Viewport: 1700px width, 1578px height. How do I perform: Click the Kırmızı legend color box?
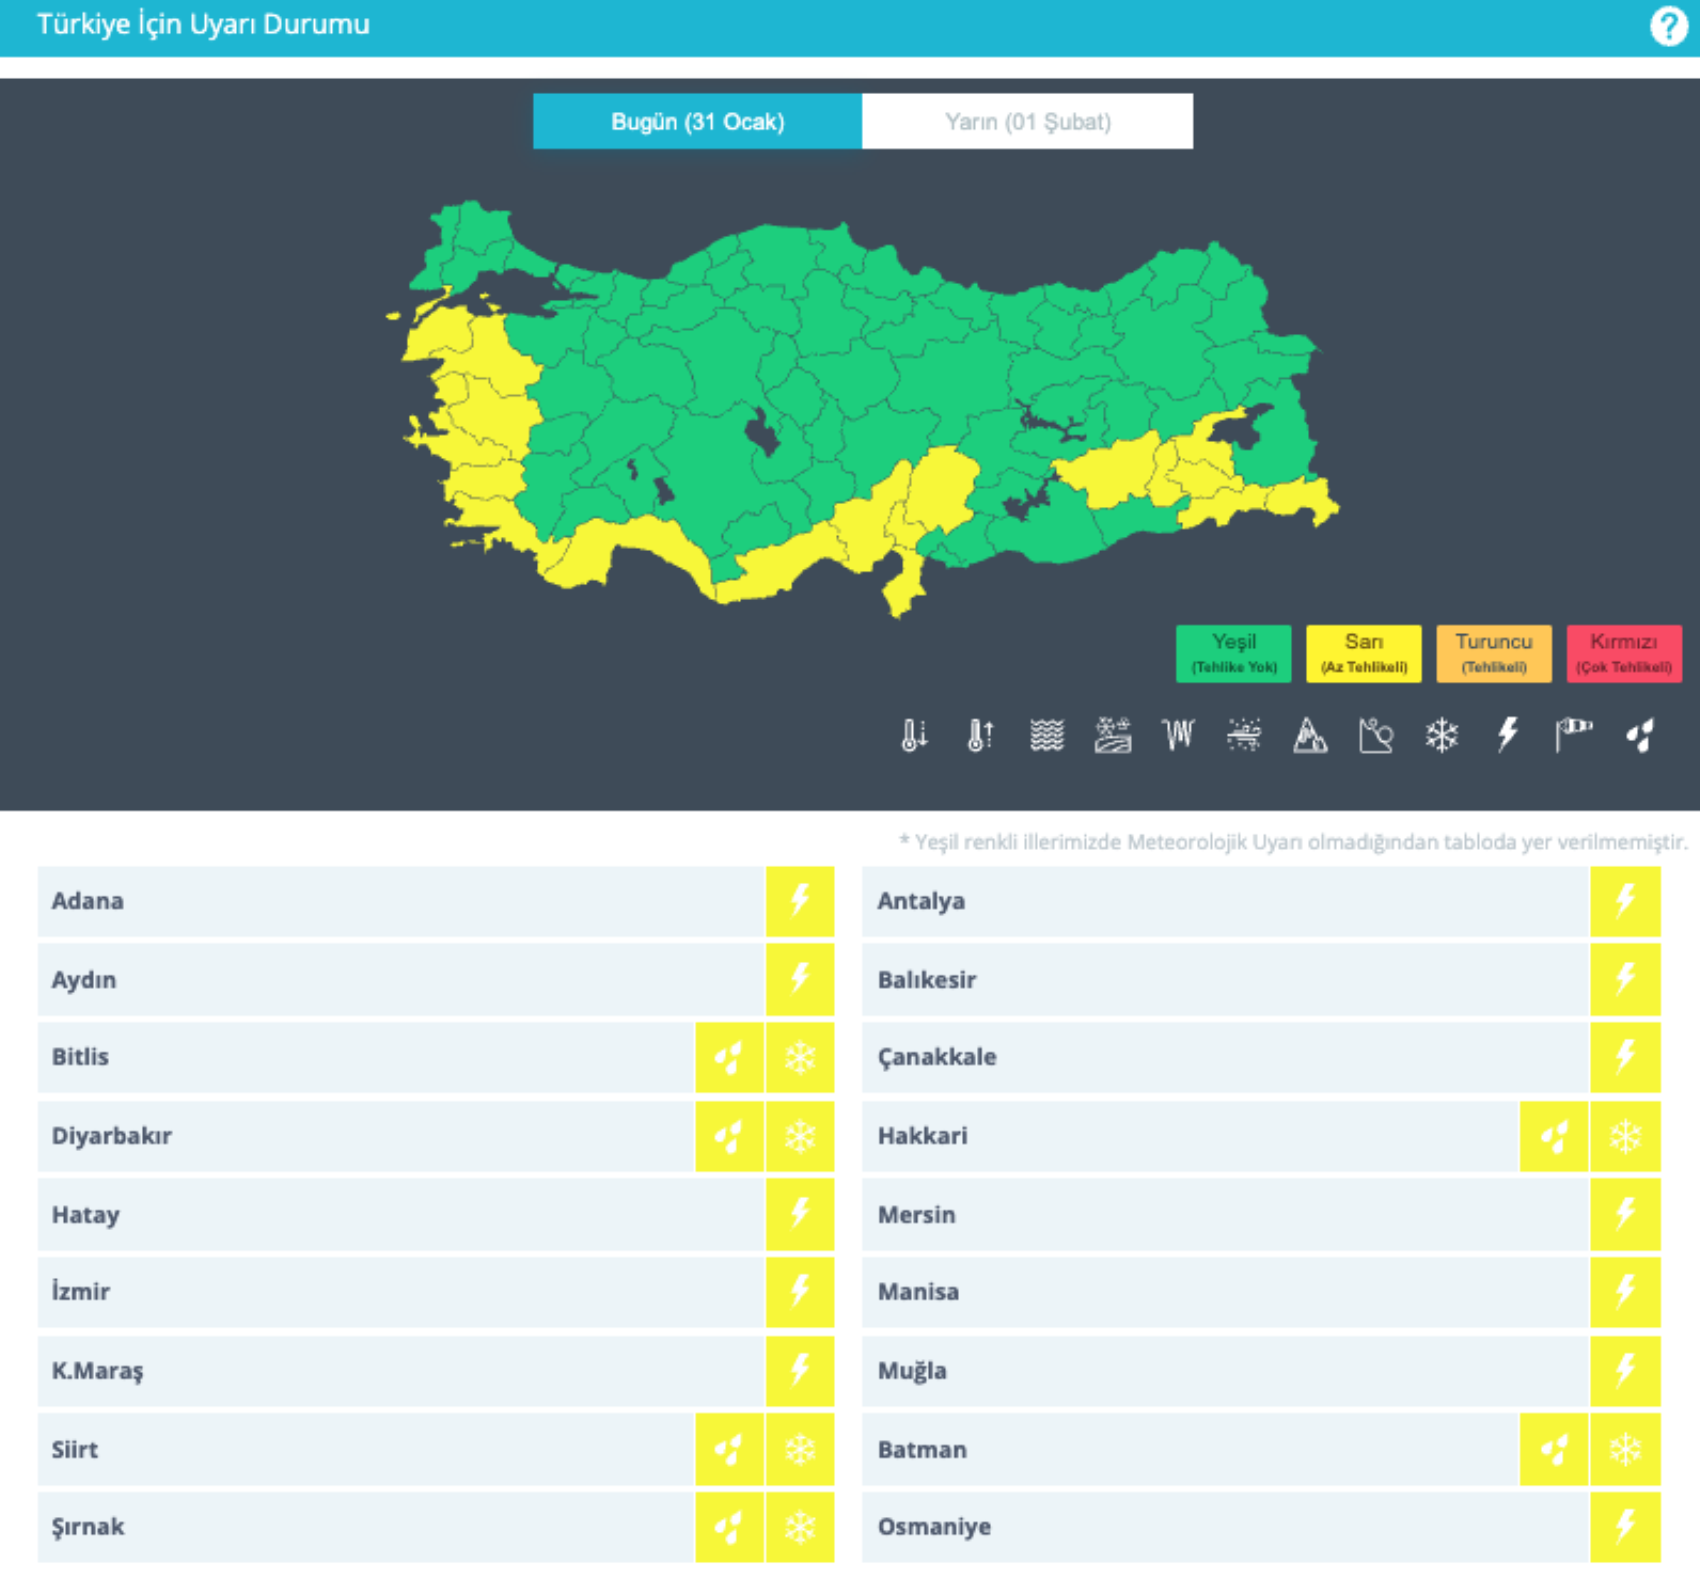[x=1623, y=654]
